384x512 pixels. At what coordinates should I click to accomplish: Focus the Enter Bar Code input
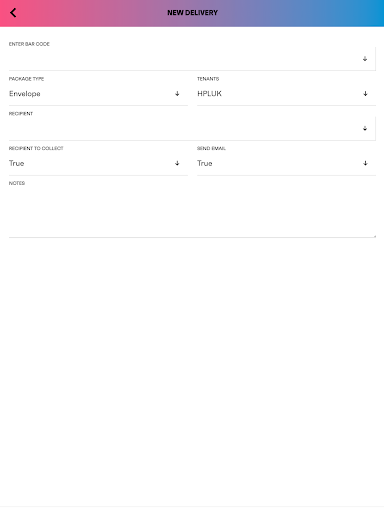point(192,59)
